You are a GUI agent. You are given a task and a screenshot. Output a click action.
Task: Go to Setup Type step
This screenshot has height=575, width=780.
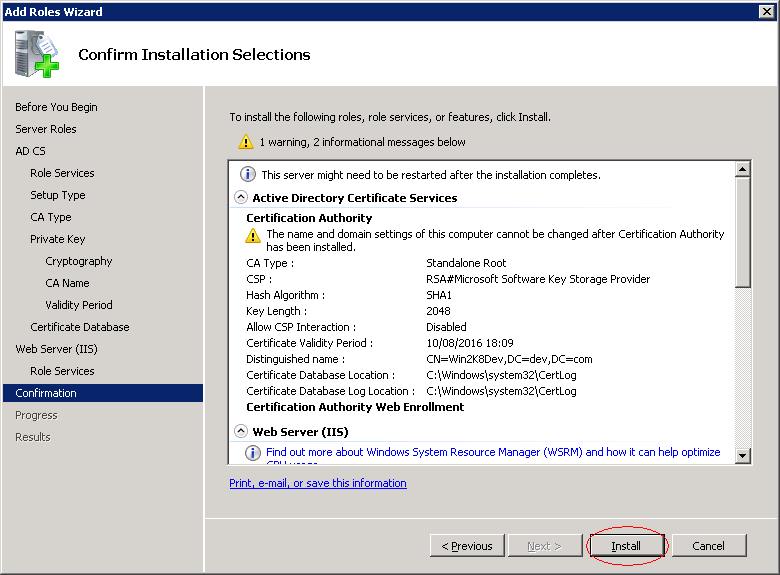[x=58, y=195]
